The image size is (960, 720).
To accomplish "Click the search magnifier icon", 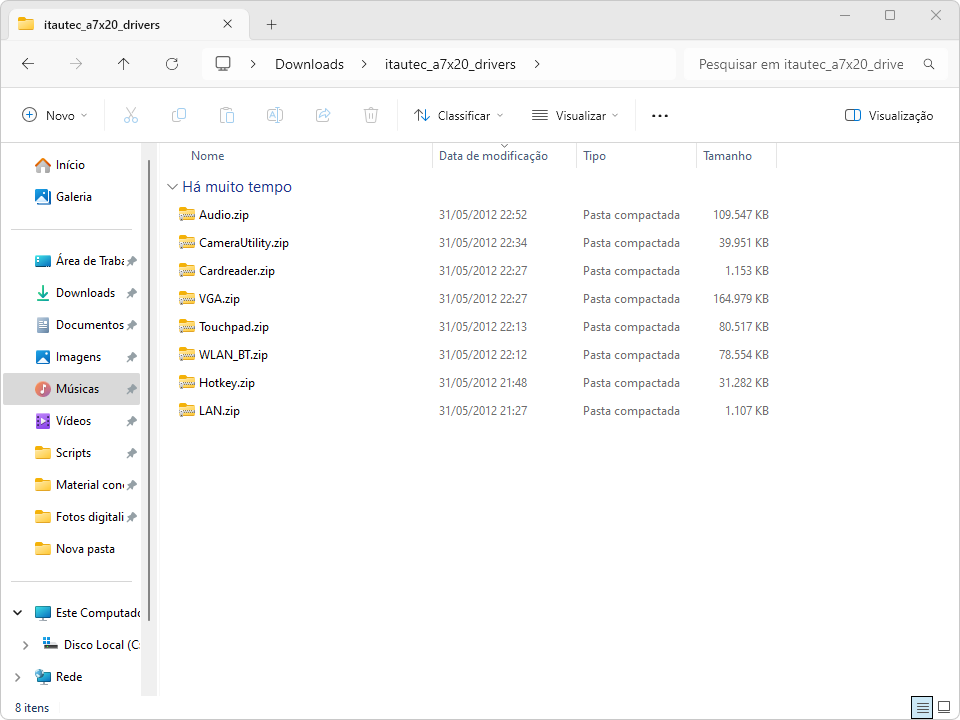I will coord(929,64).
